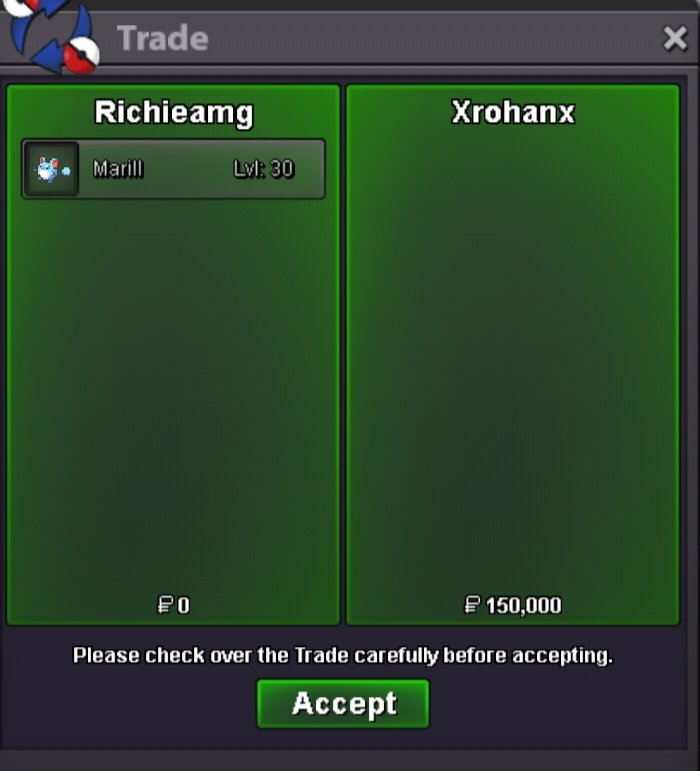Select the Marill trade entry row

pos(173,169)
